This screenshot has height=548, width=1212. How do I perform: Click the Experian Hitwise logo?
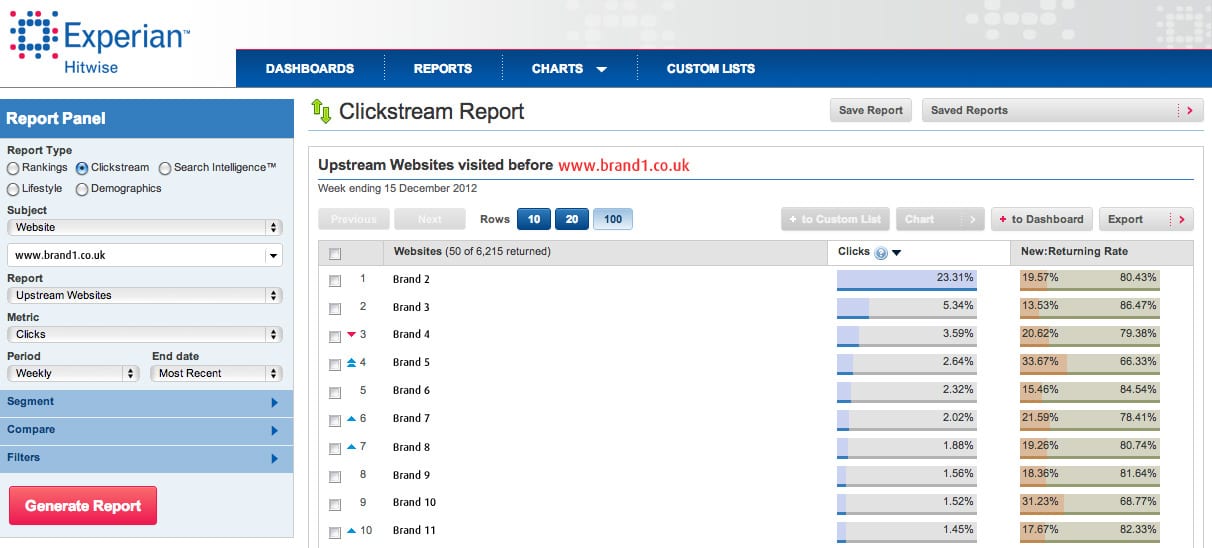[x=98, y=44]
